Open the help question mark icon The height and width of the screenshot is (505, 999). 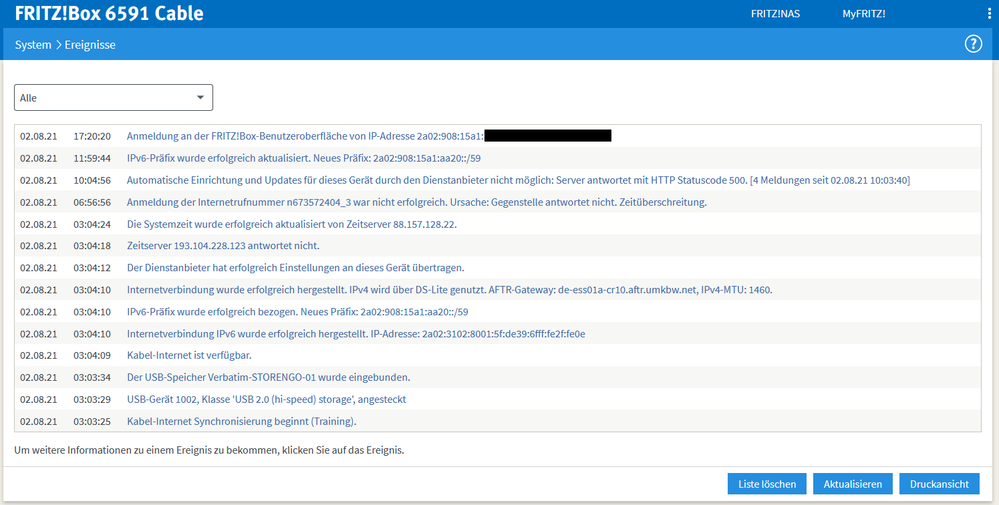(x=973, y=44)
